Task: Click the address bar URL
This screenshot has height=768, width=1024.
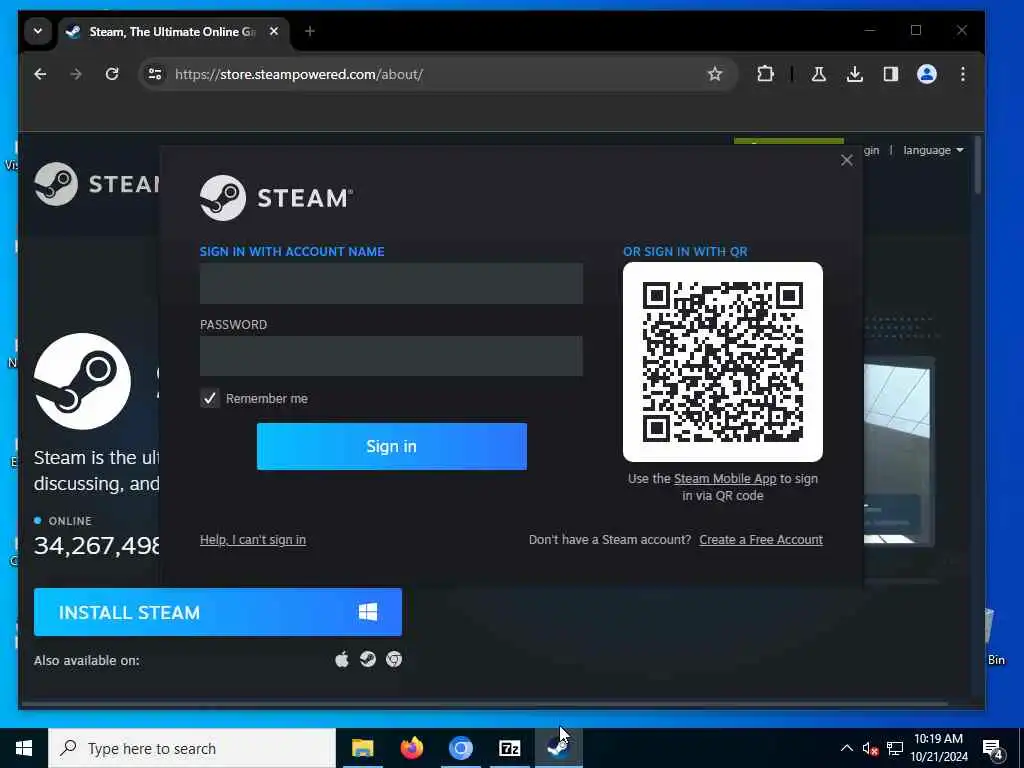Action: (299, 74)
